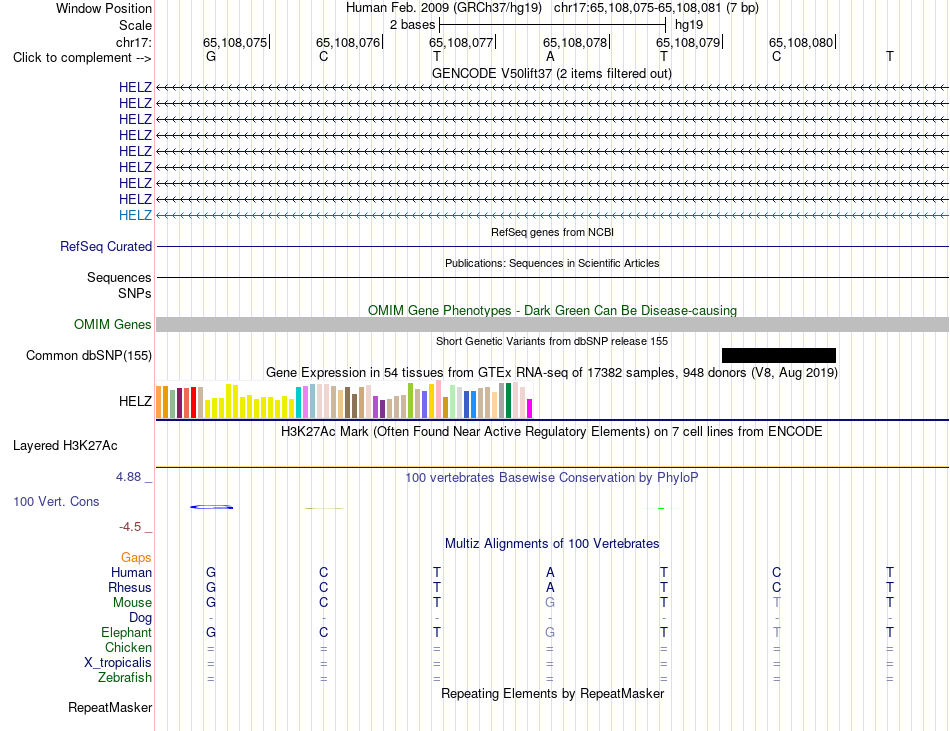Viewport: 950px width, 731px height.
Task: Click the light-blue HELZ transcript arrow line
Action: [x=552, y=215]
